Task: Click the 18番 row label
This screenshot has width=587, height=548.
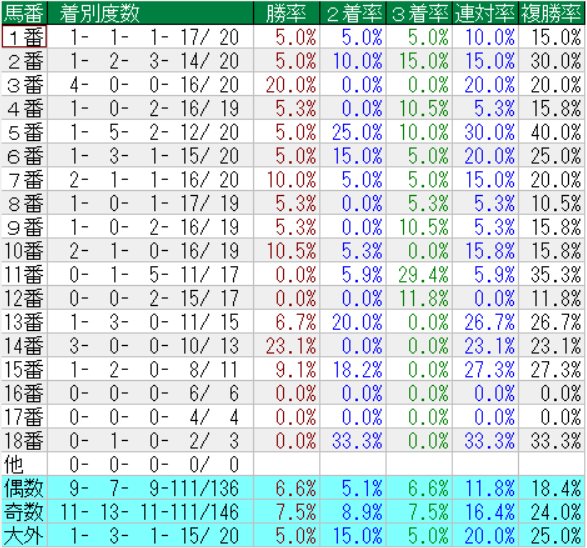Action: coord(24,441)
